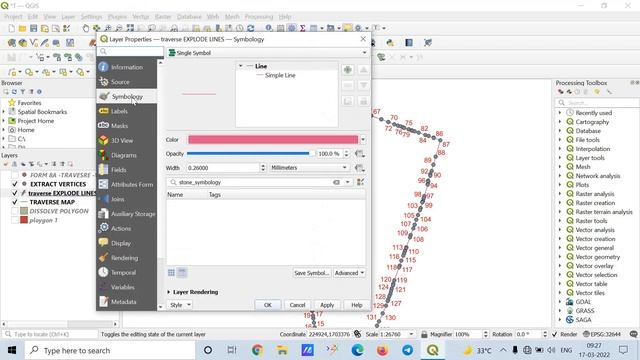The image size is (640, 360).
Task: Expand Cartography group in Processing Toolbox
Action: tap(560, 122)
